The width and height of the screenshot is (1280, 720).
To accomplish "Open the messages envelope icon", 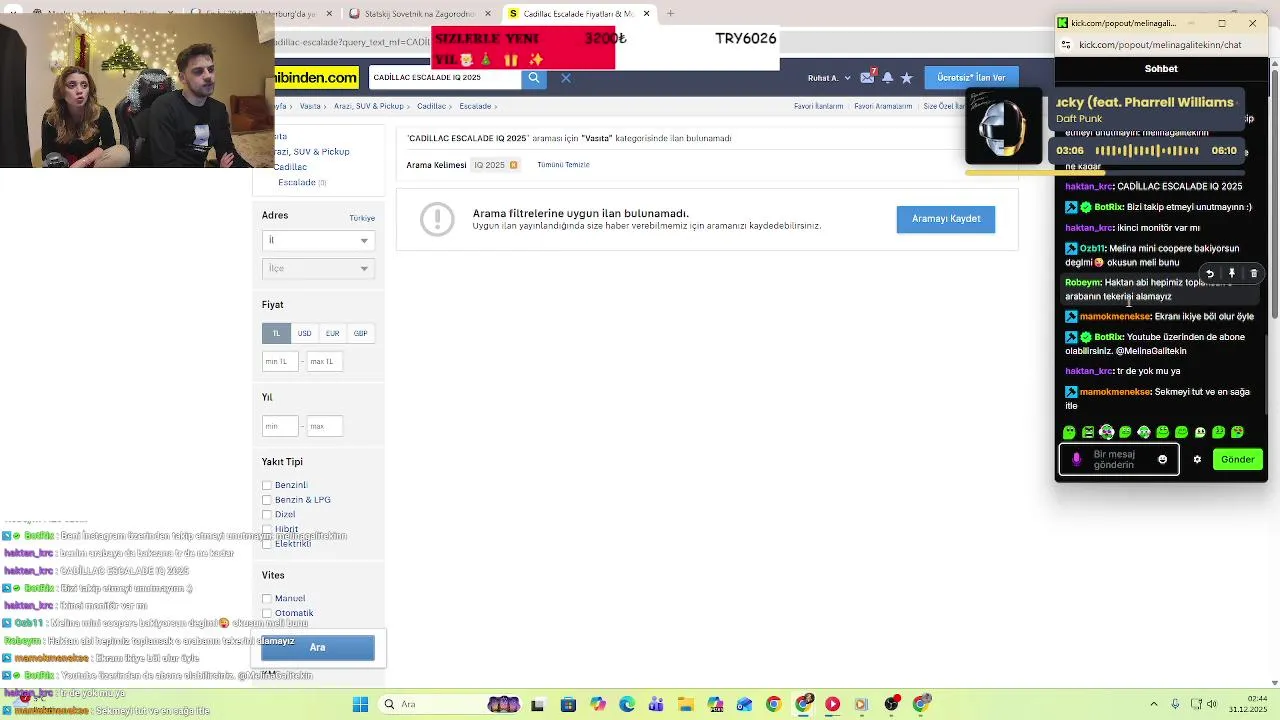I will pyautogui.click(x=867, y=78).
